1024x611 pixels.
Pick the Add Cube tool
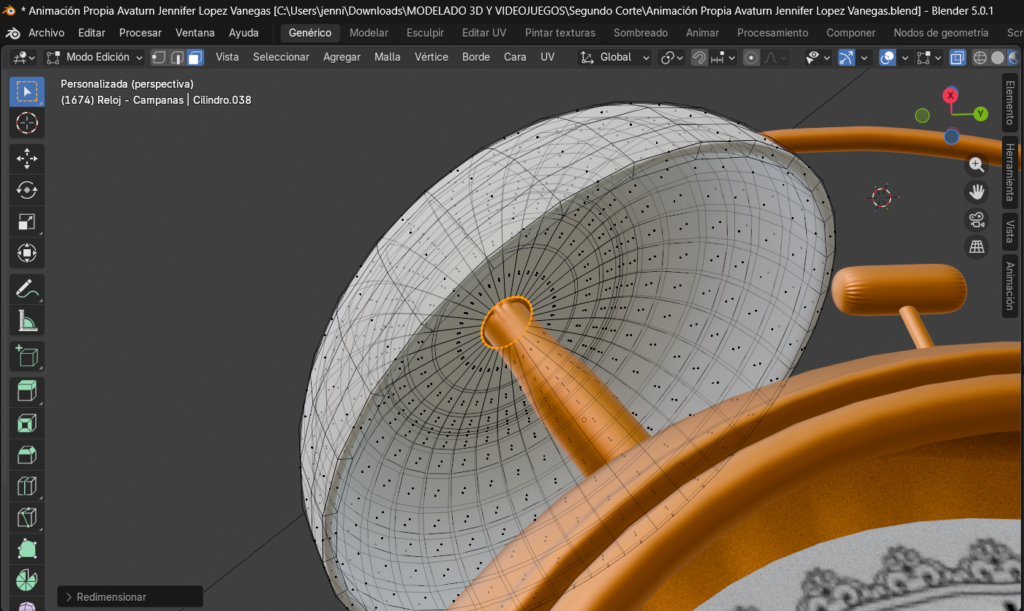[27, 356]
